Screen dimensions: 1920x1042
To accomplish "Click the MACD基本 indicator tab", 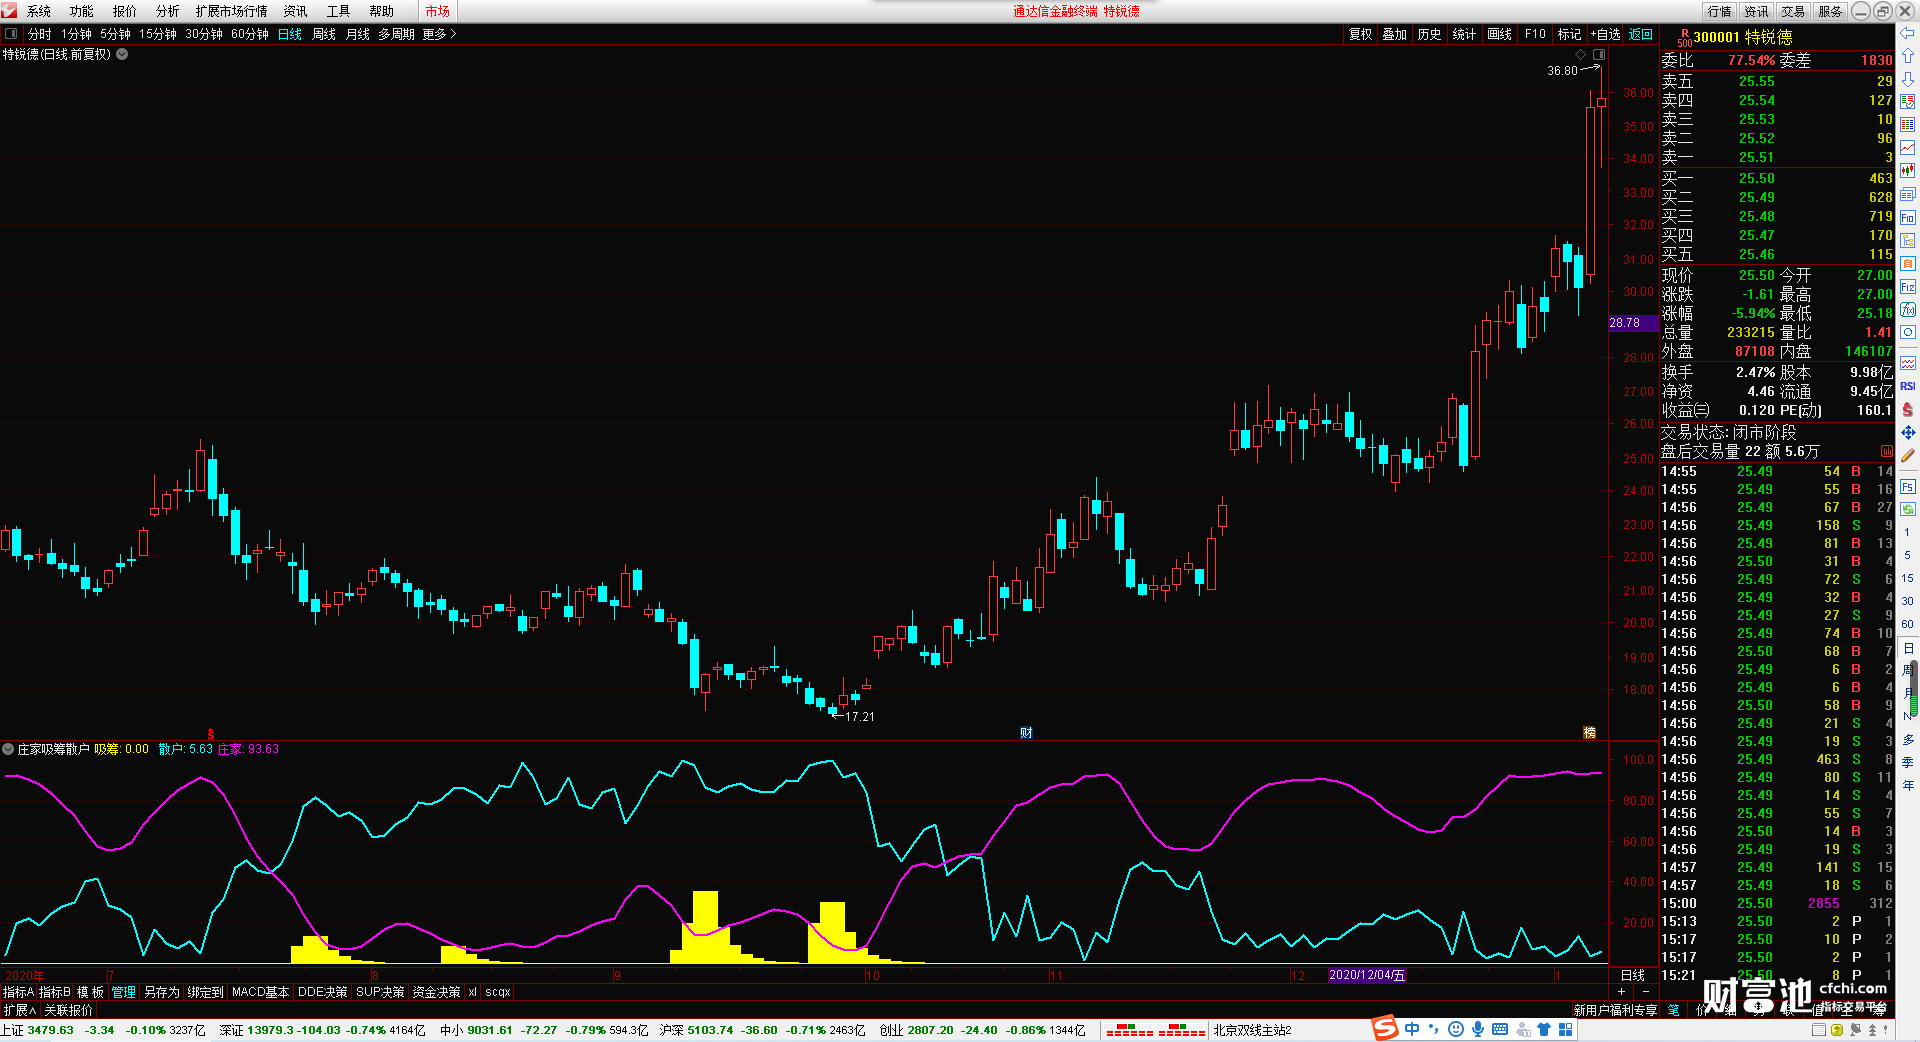I will click(x=260, y=992).
